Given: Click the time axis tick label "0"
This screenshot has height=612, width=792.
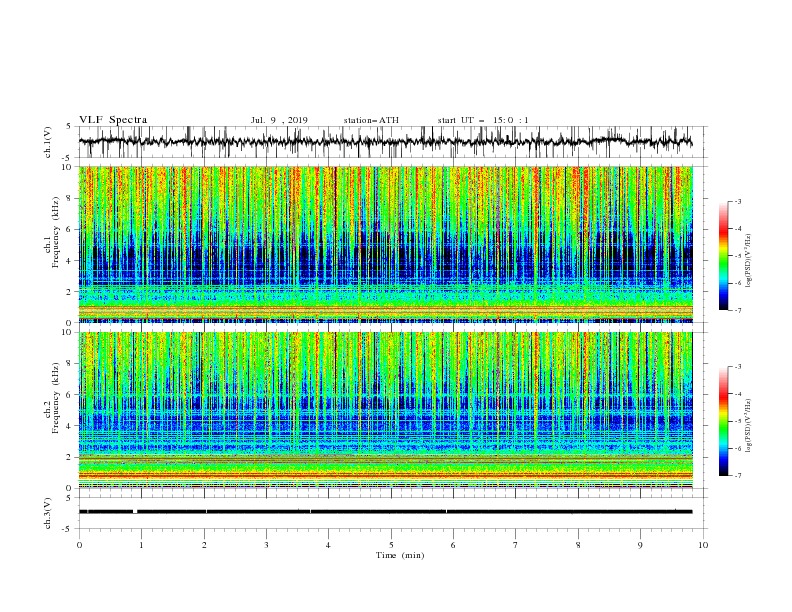Looking at the screenshot, I should coord(79,545).
